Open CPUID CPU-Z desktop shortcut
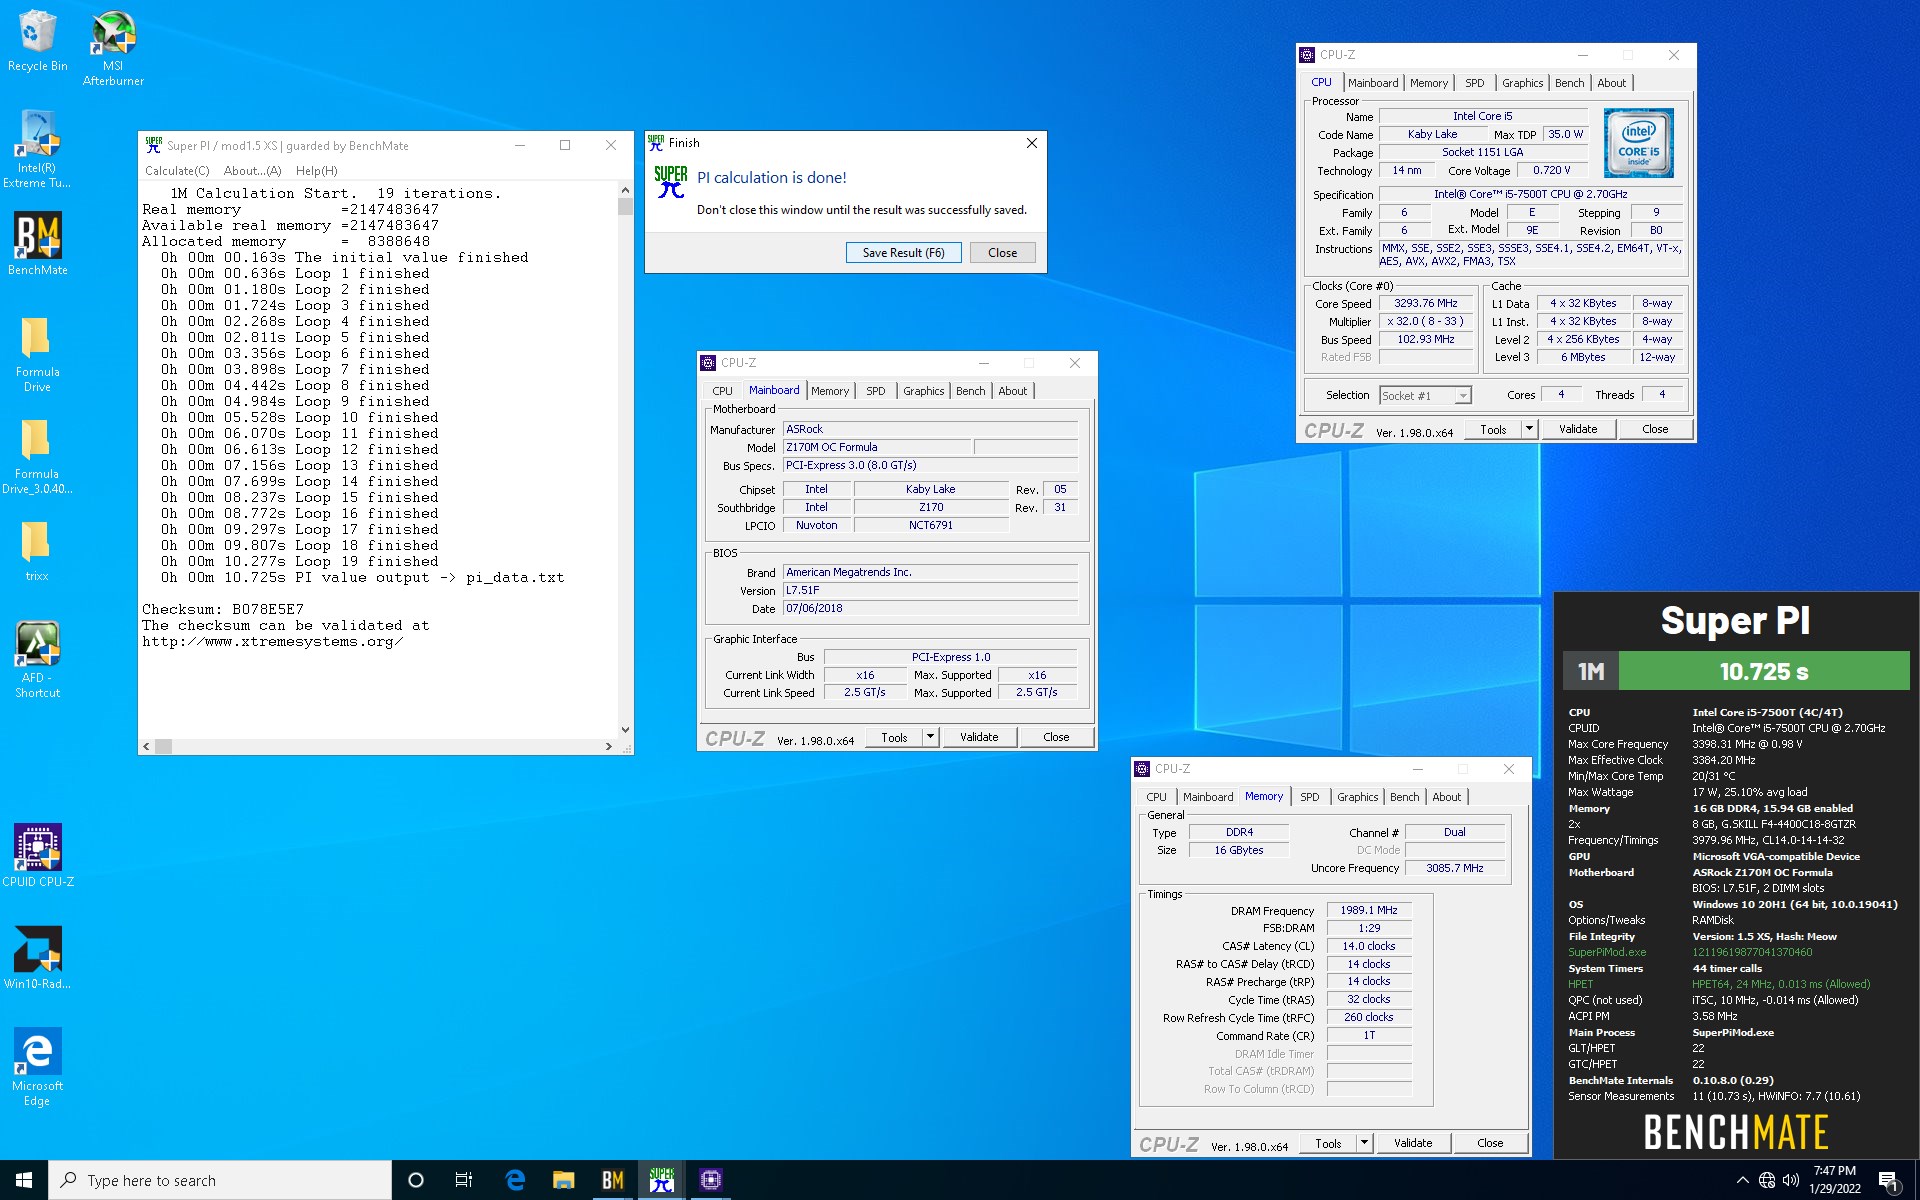 (37, 855)
